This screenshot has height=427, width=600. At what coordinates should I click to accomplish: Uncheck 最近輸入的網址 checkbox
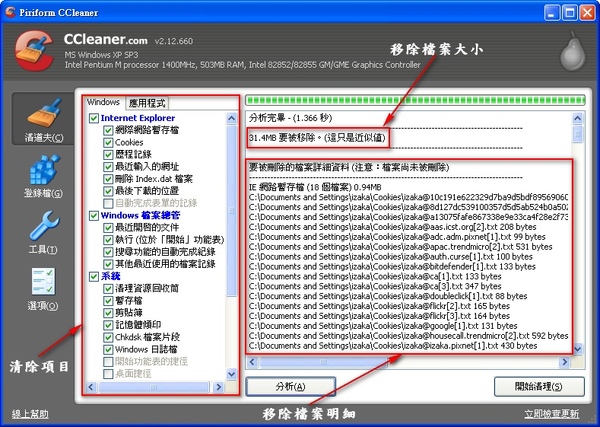(108, 167)
